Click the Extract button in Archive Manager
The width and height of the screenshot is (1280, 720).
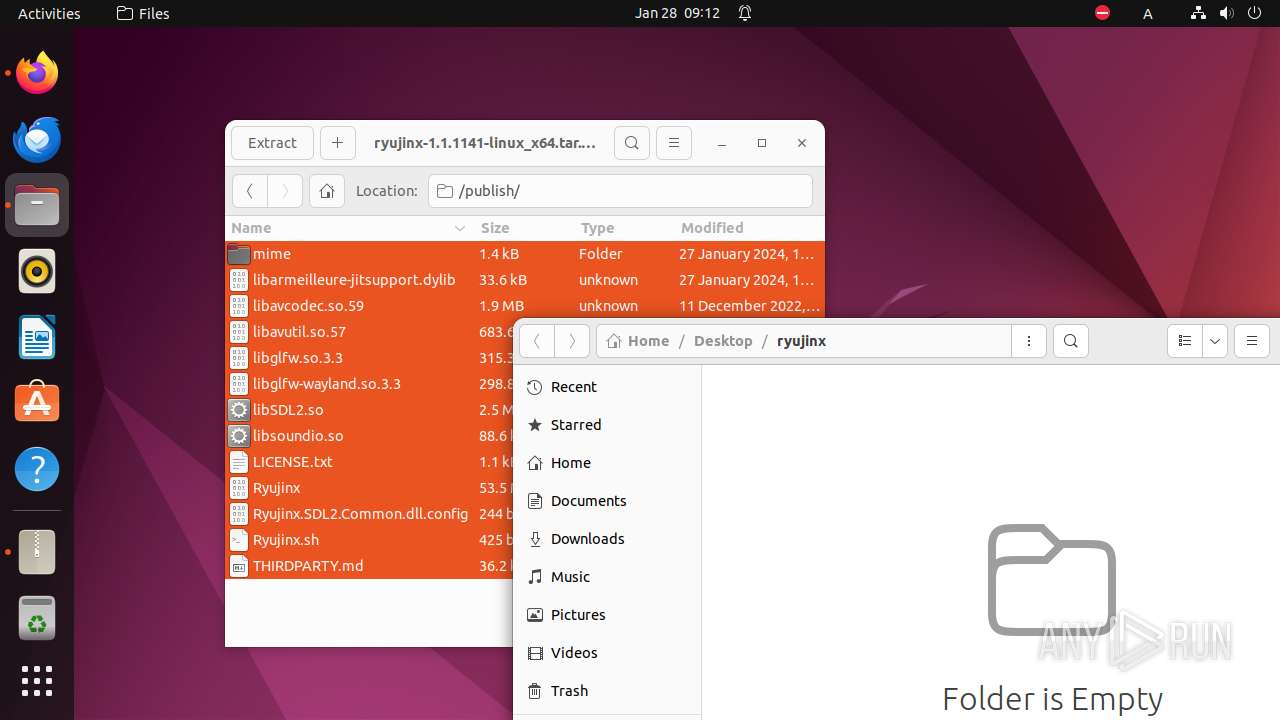(x=272, y=143)
